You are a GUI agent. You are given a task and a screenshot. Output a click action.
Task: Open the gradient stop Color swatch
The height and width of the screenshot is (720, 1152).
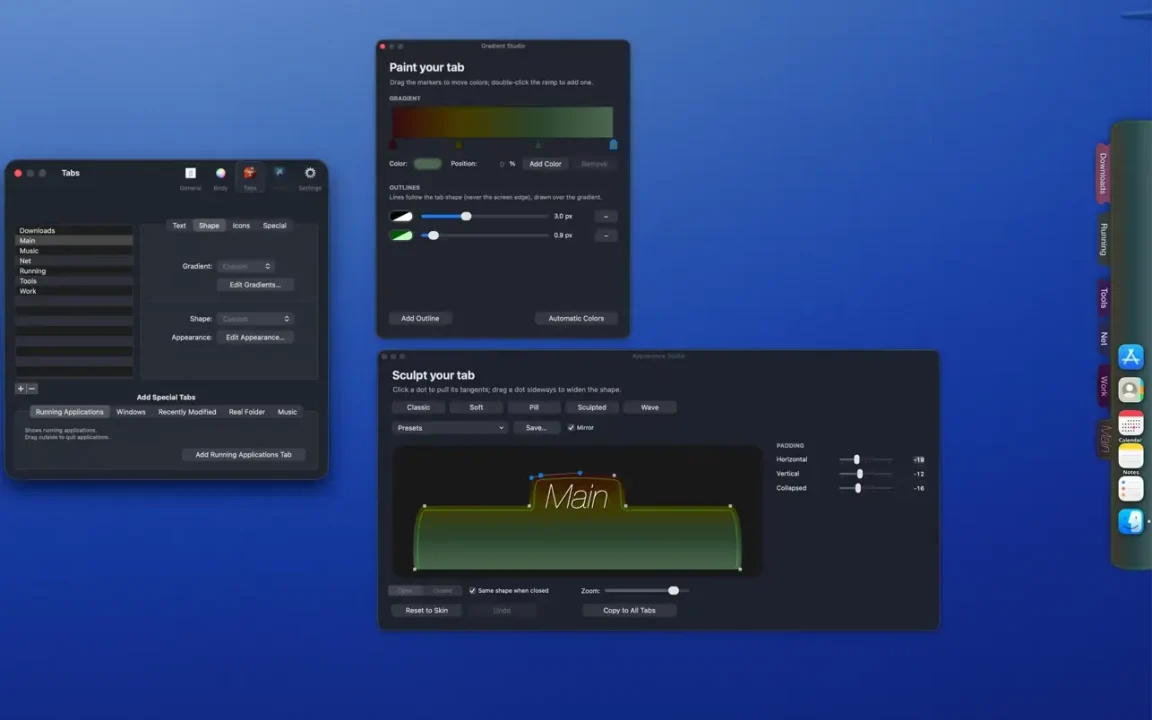[x=428, y=164]
